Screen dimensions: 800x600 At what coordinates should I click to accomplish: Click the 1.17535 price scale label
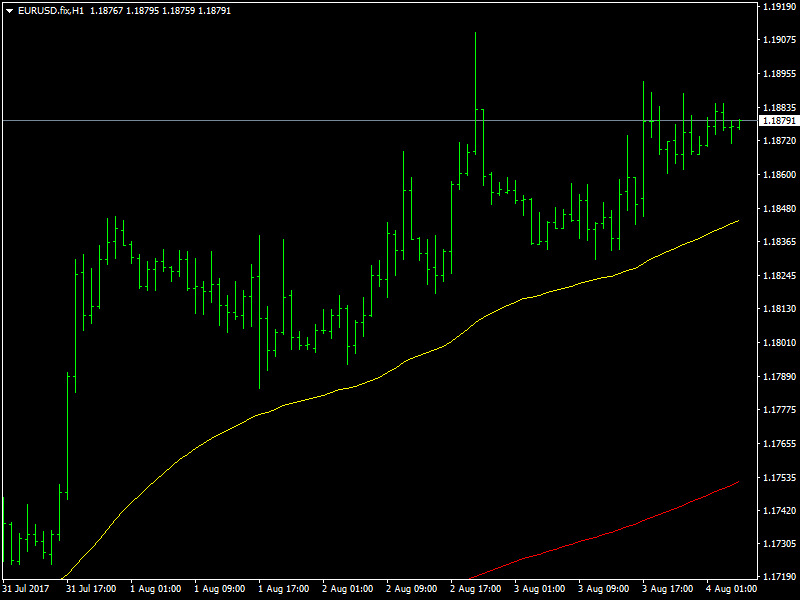(779, 478)
